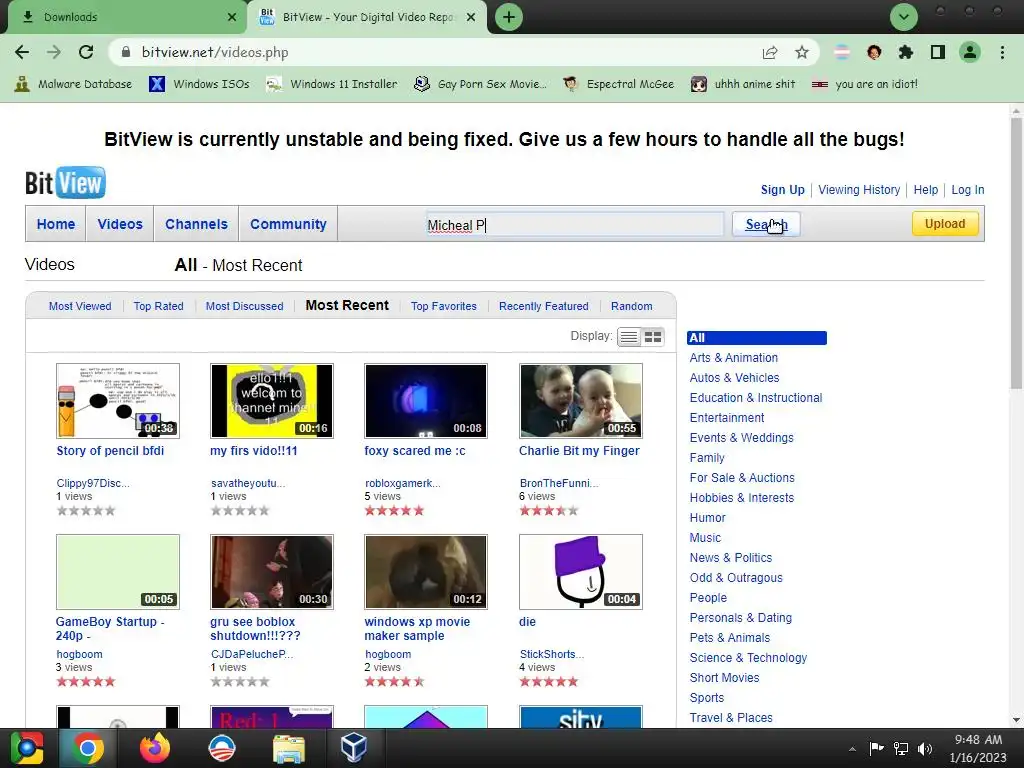Select list view display icon
This screenshot has height=768, width=1024.
(x=628, y=337)
